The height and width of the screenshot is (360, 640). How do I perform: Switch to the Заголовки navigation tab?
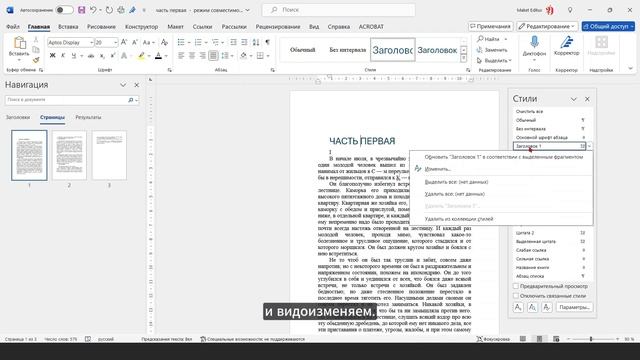tap(18, 118)
